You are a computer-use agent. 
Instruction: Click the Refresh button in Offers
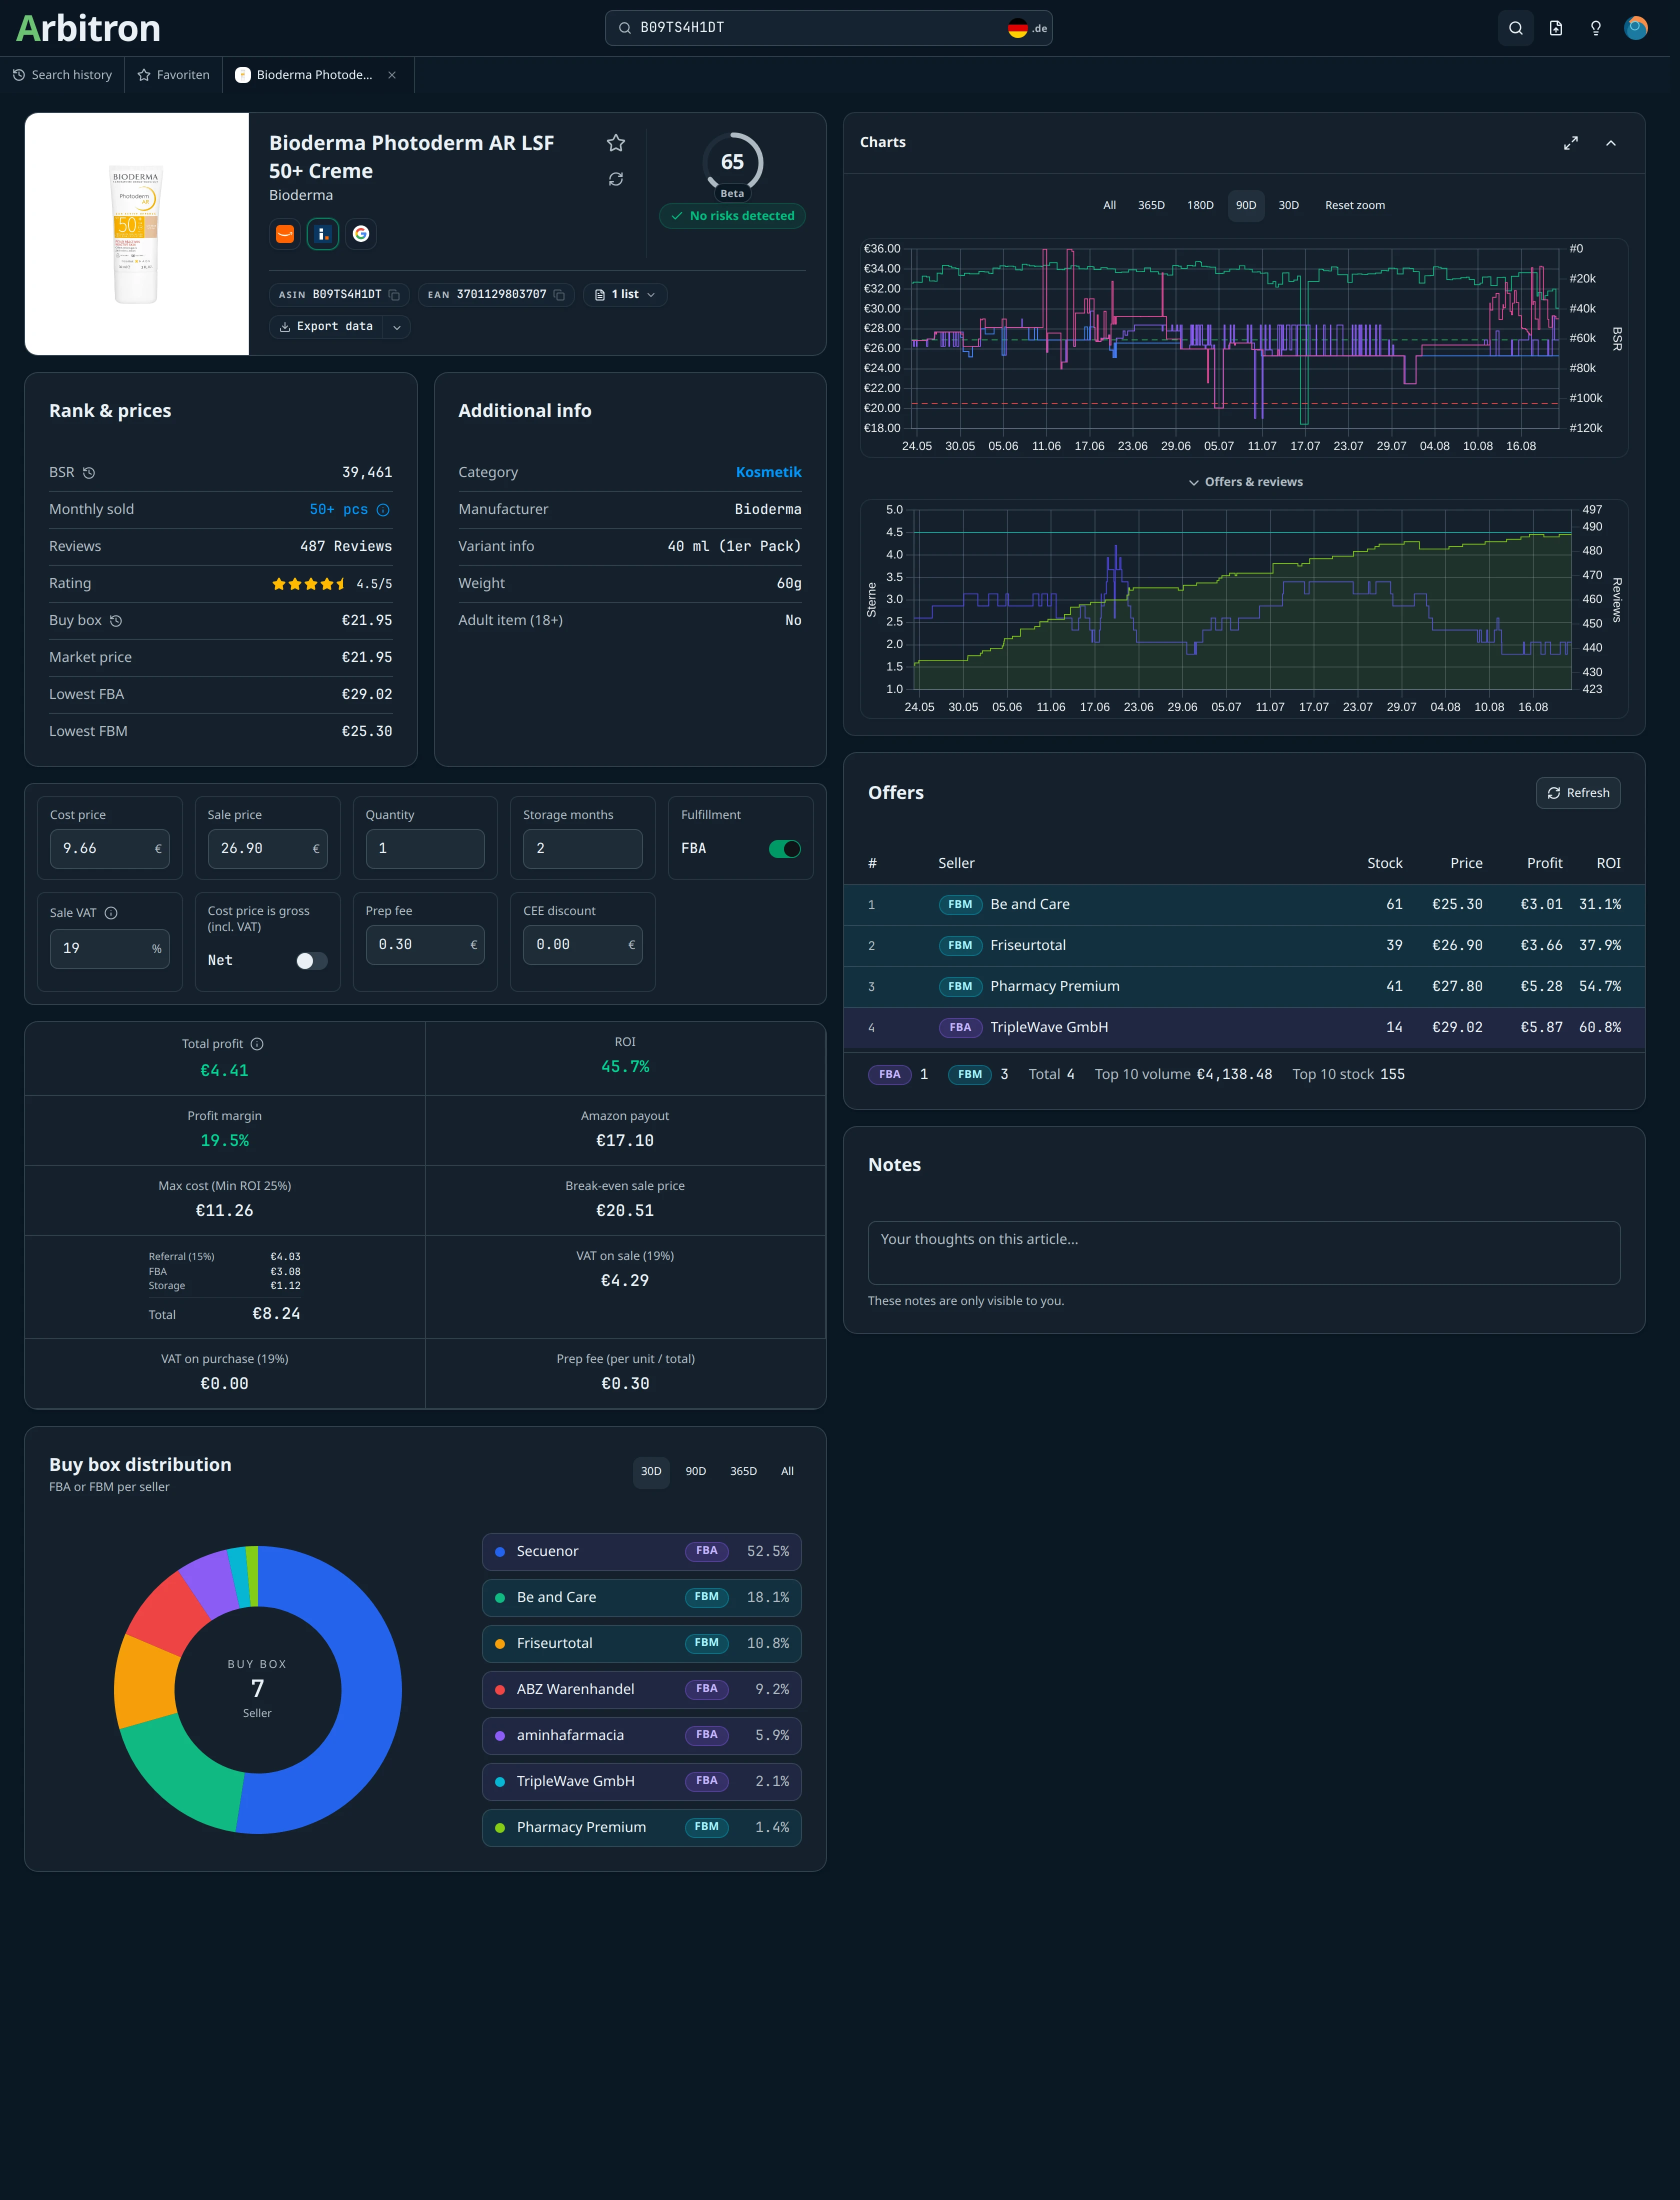1578,793
